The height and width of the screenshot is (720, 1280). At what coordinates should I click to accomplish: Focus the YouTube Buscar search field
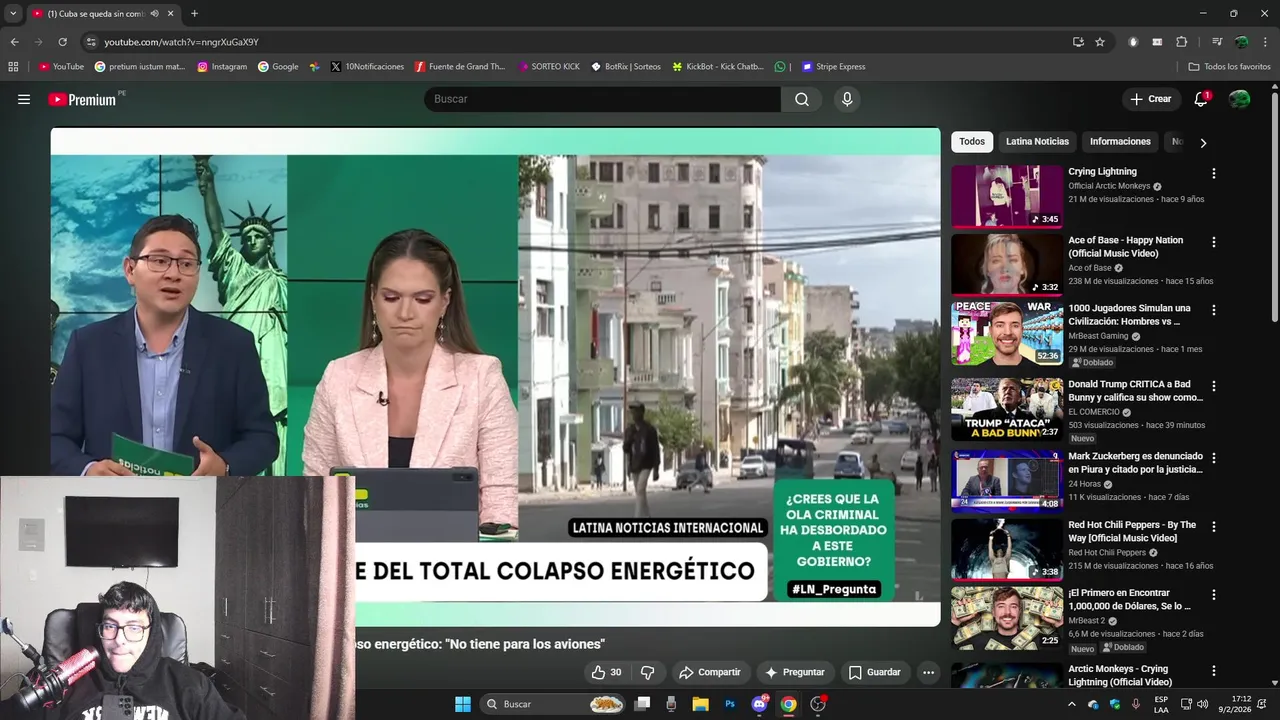tap(603, 99)
